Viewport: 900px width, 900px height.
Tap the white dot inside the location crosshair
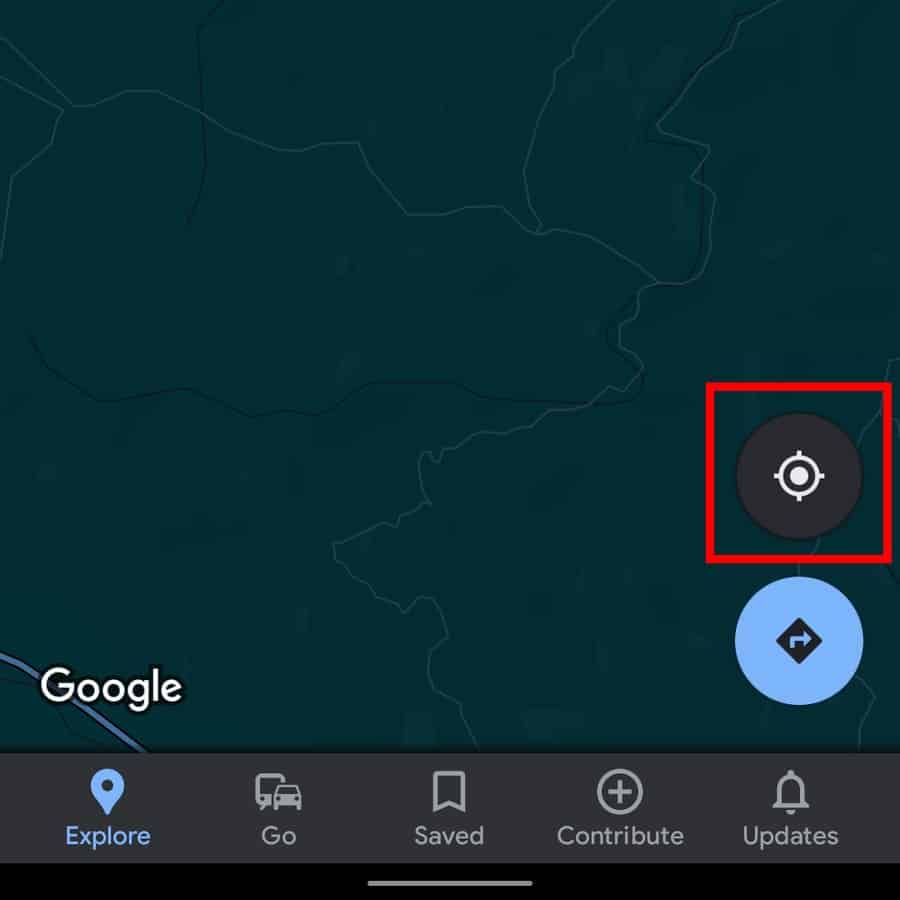(x=799, y=476)
